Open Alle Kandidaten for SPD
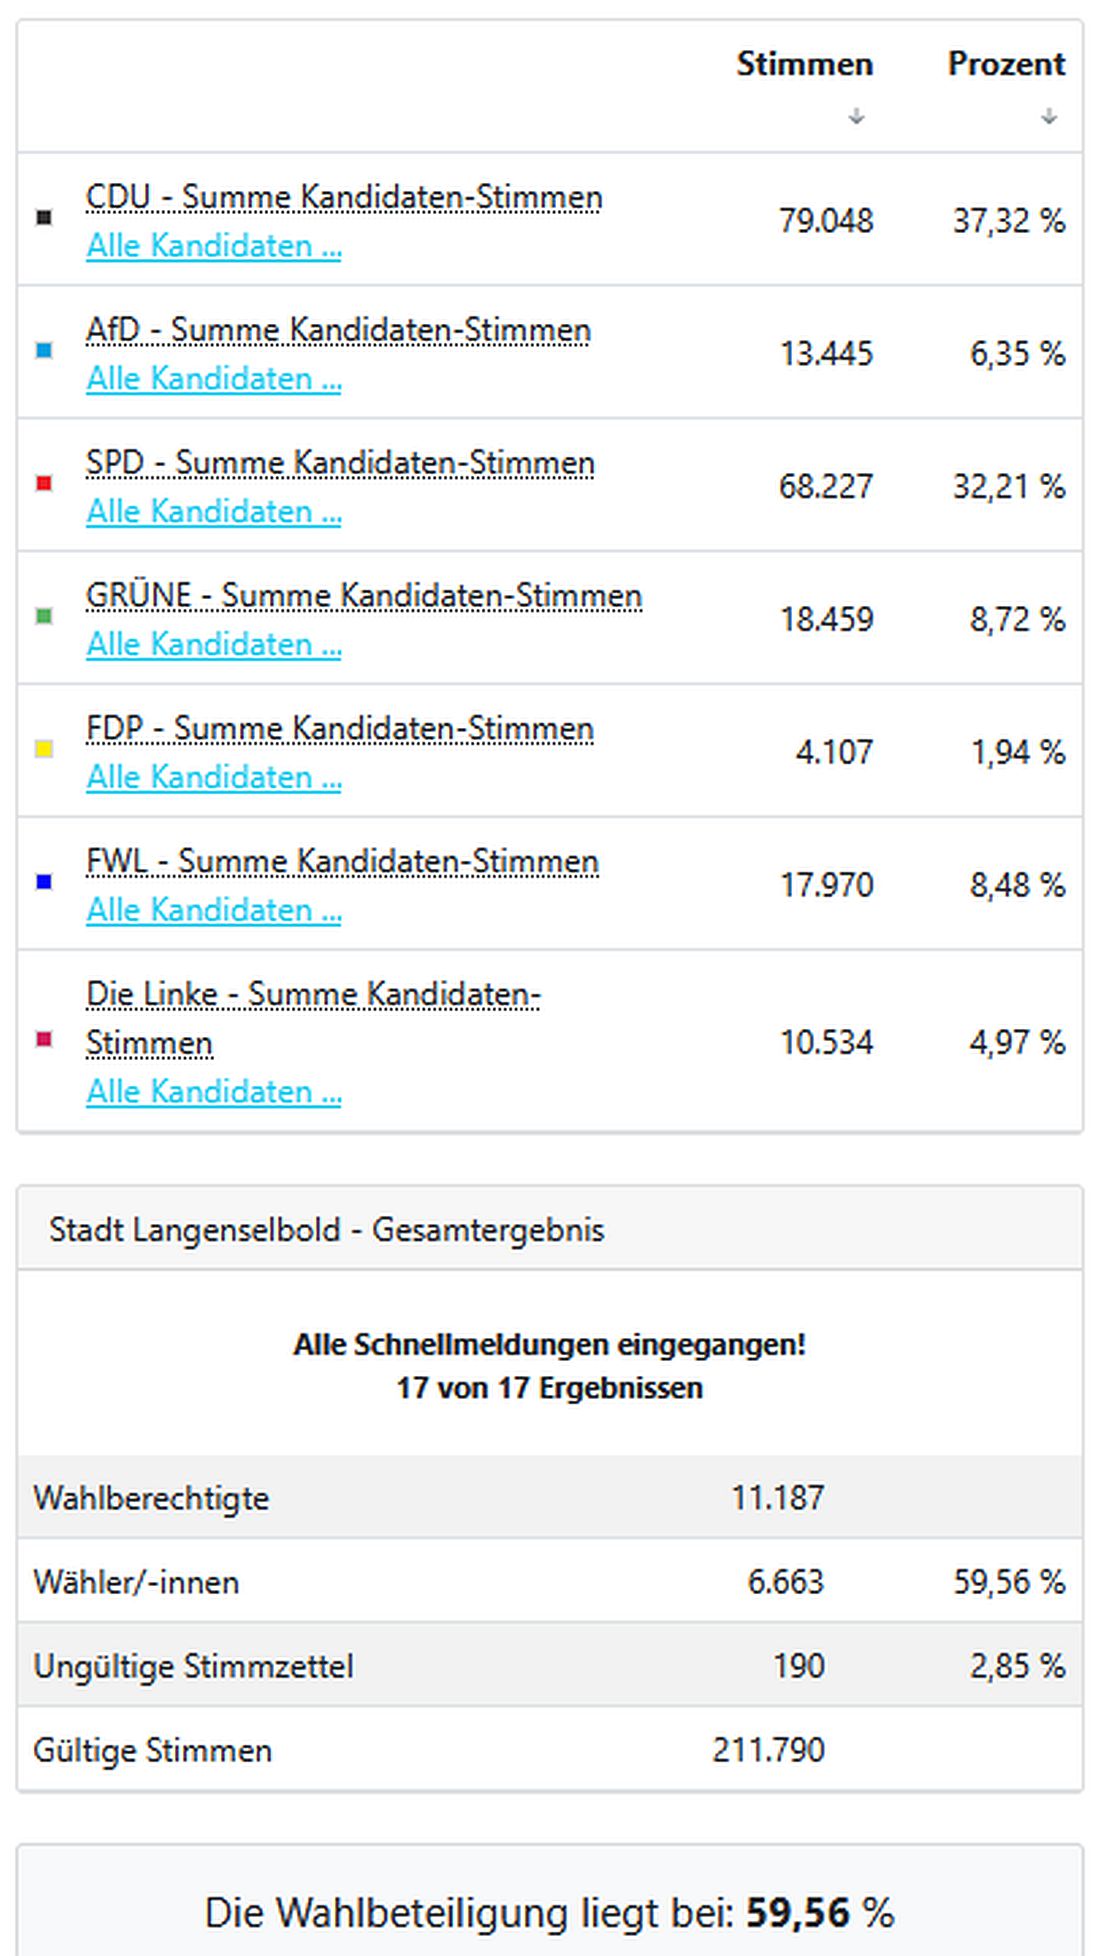 click(x=214, y=511)
